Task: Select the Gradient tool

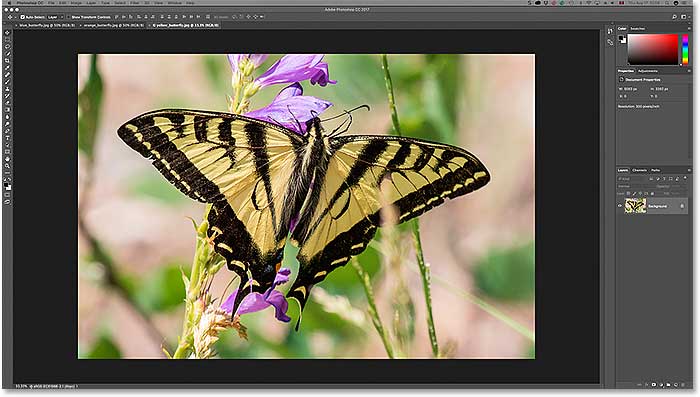Action: 7,110
